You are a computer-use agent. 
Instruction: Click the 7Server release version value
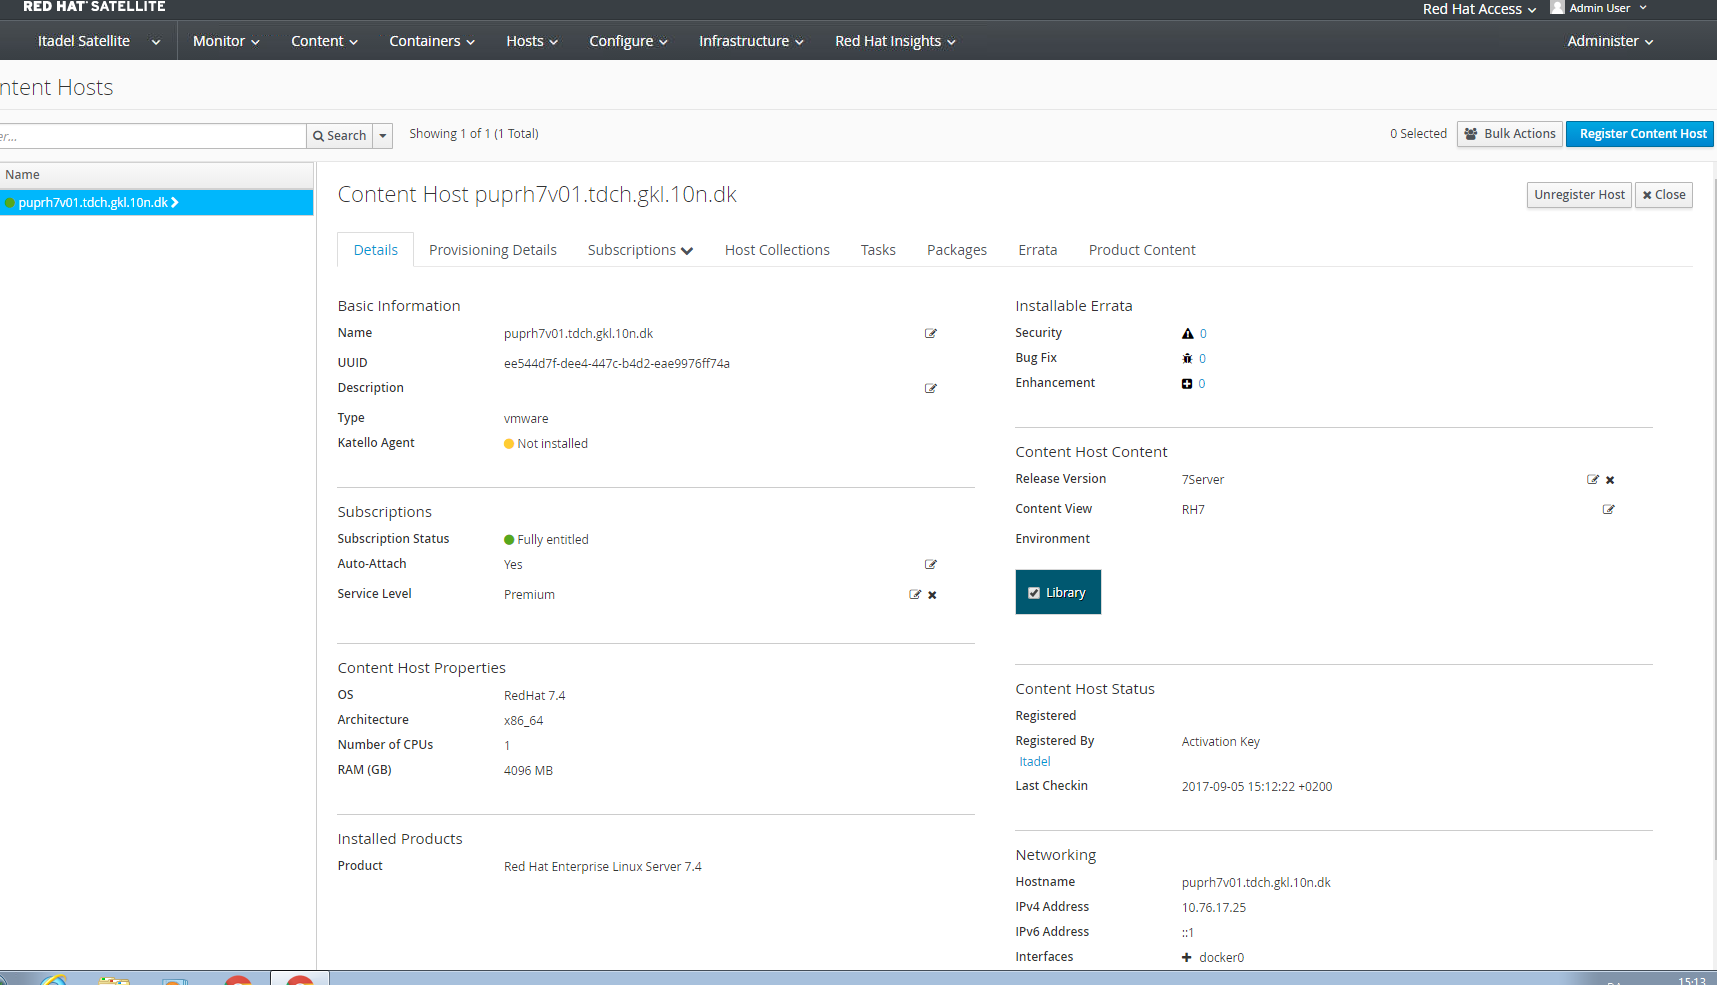1203,480
